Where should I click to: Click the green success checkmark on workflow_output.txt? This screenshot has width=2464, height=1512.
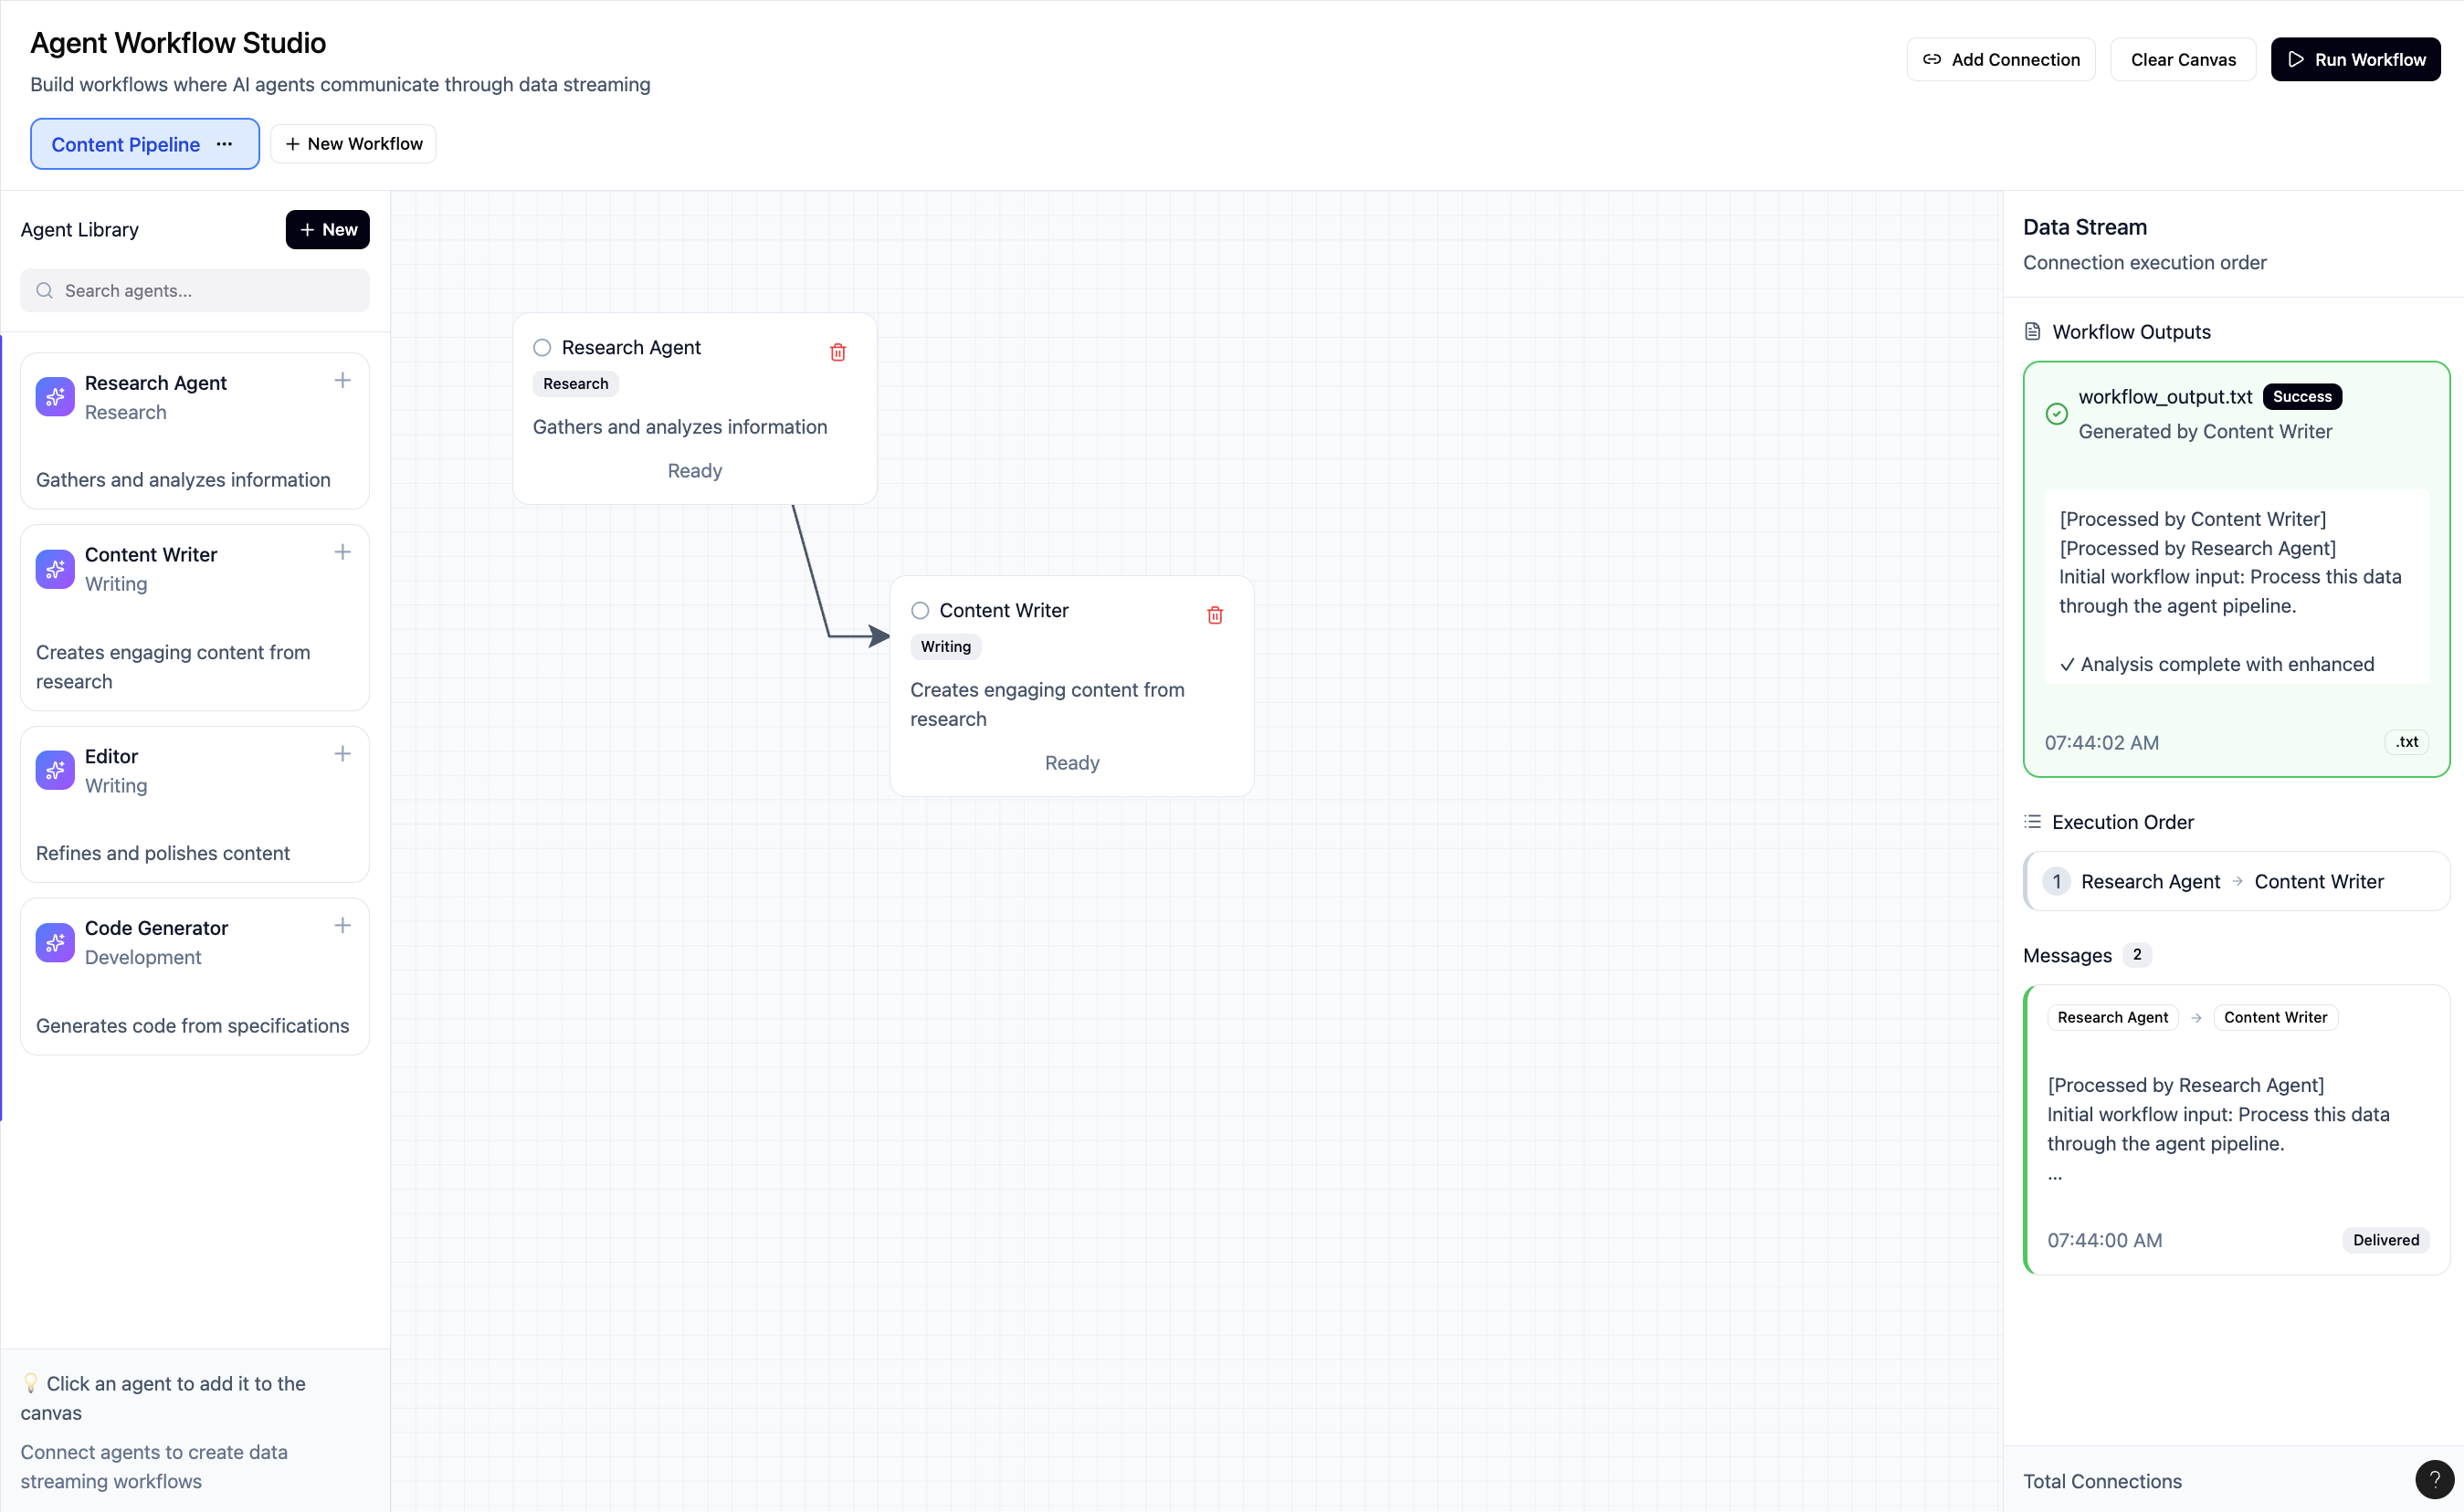2056,414
